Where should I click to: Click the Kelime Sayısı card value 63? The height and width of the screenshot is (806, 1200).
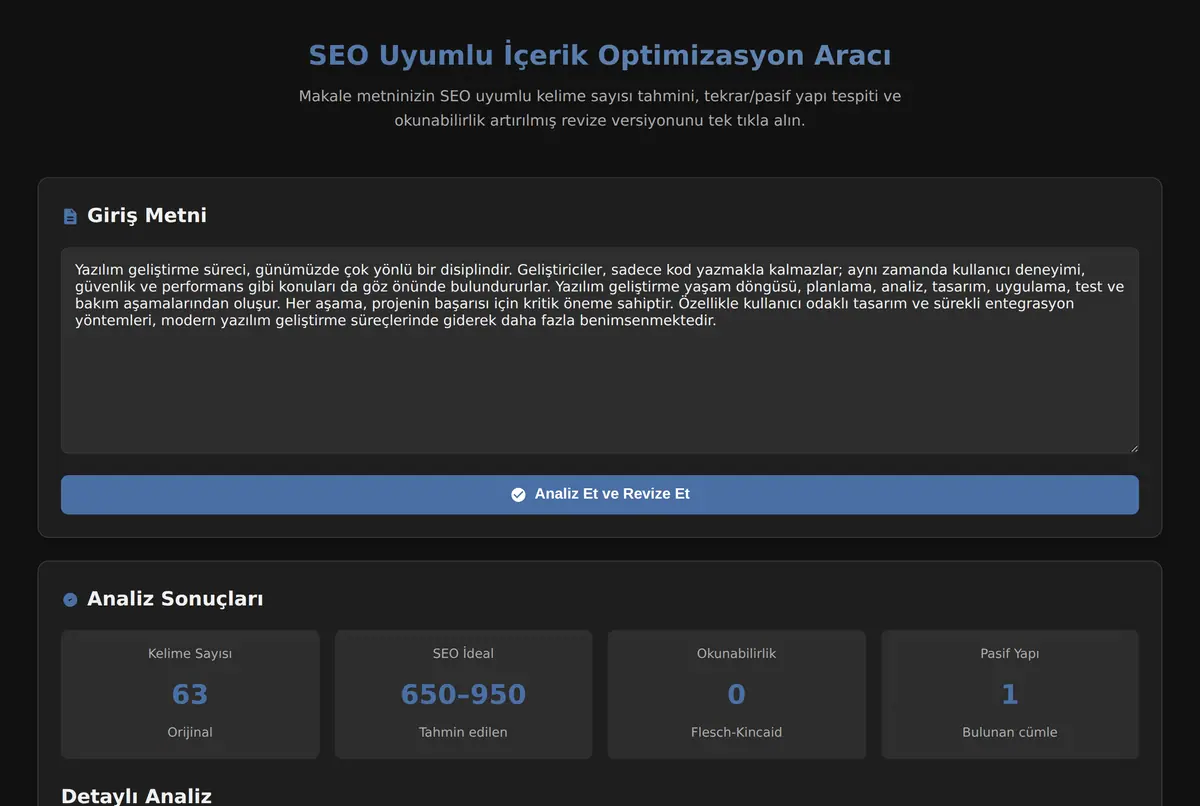tap(190, 694)
